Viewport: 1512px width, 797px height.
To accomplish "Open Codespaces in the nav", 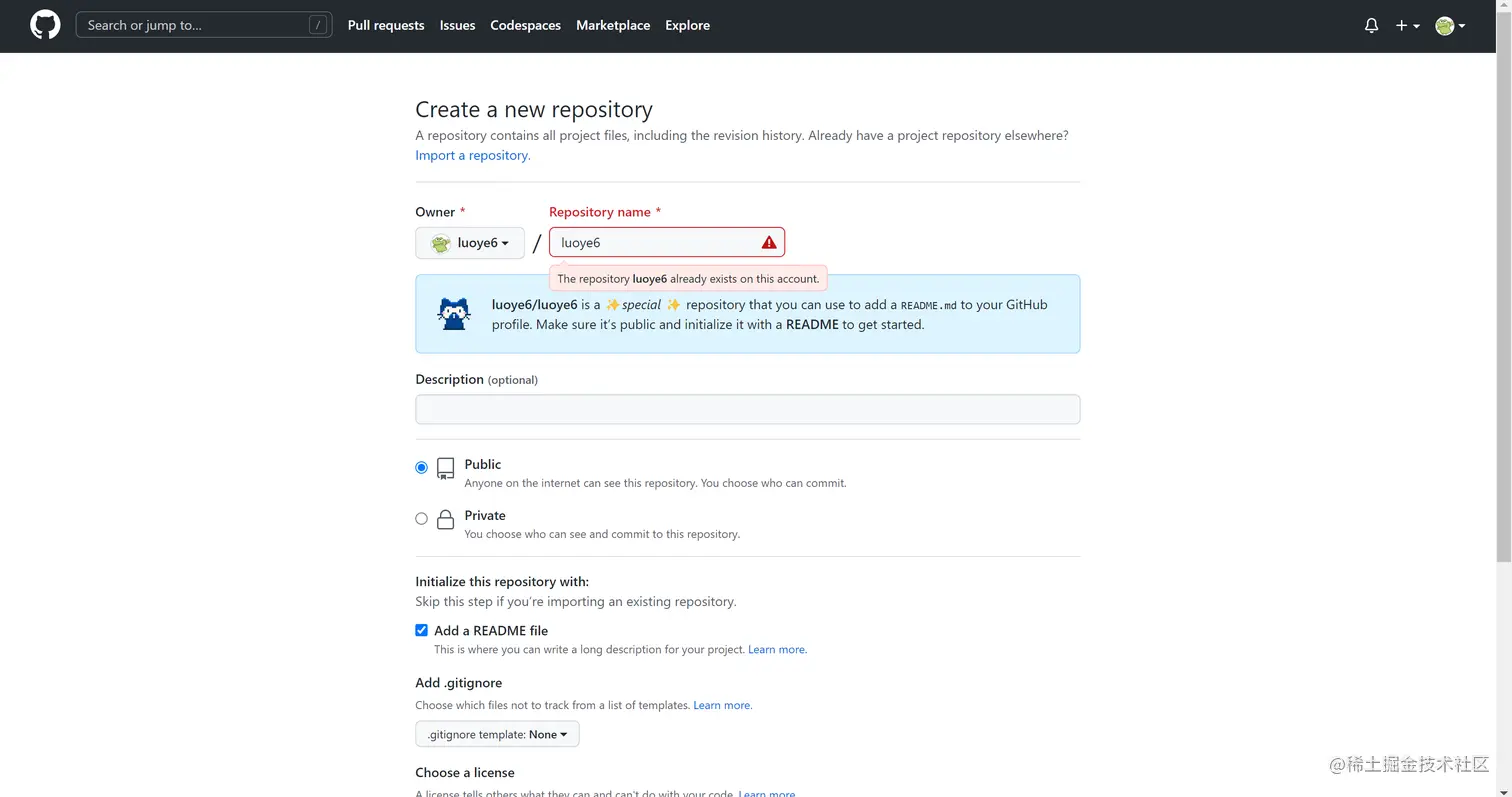I will (525, 25).
